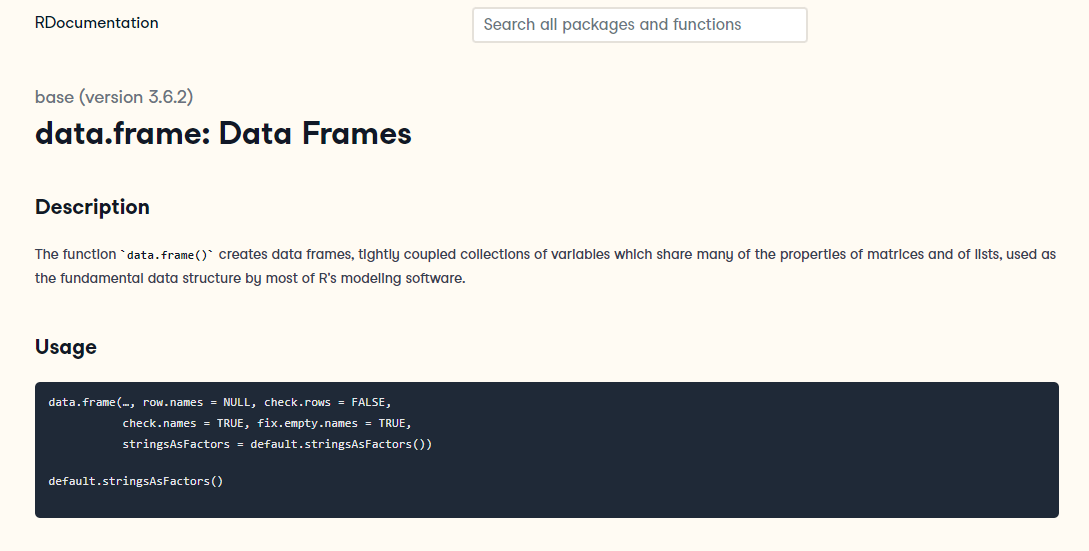Click the Usage section heading

click(x=66, y=347)
